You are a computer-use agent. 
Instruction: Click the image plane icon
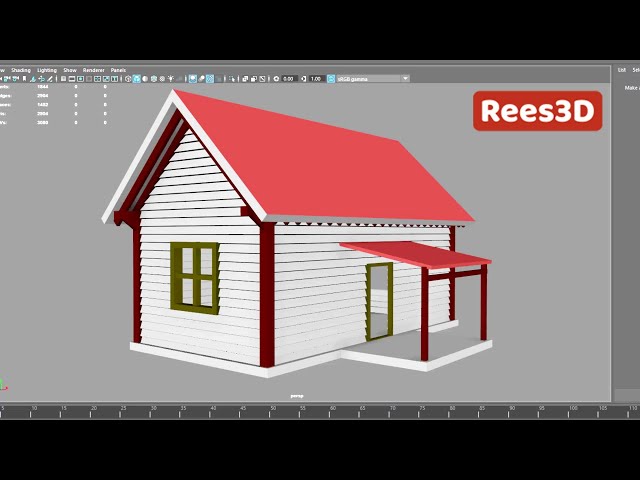point(33,78)
